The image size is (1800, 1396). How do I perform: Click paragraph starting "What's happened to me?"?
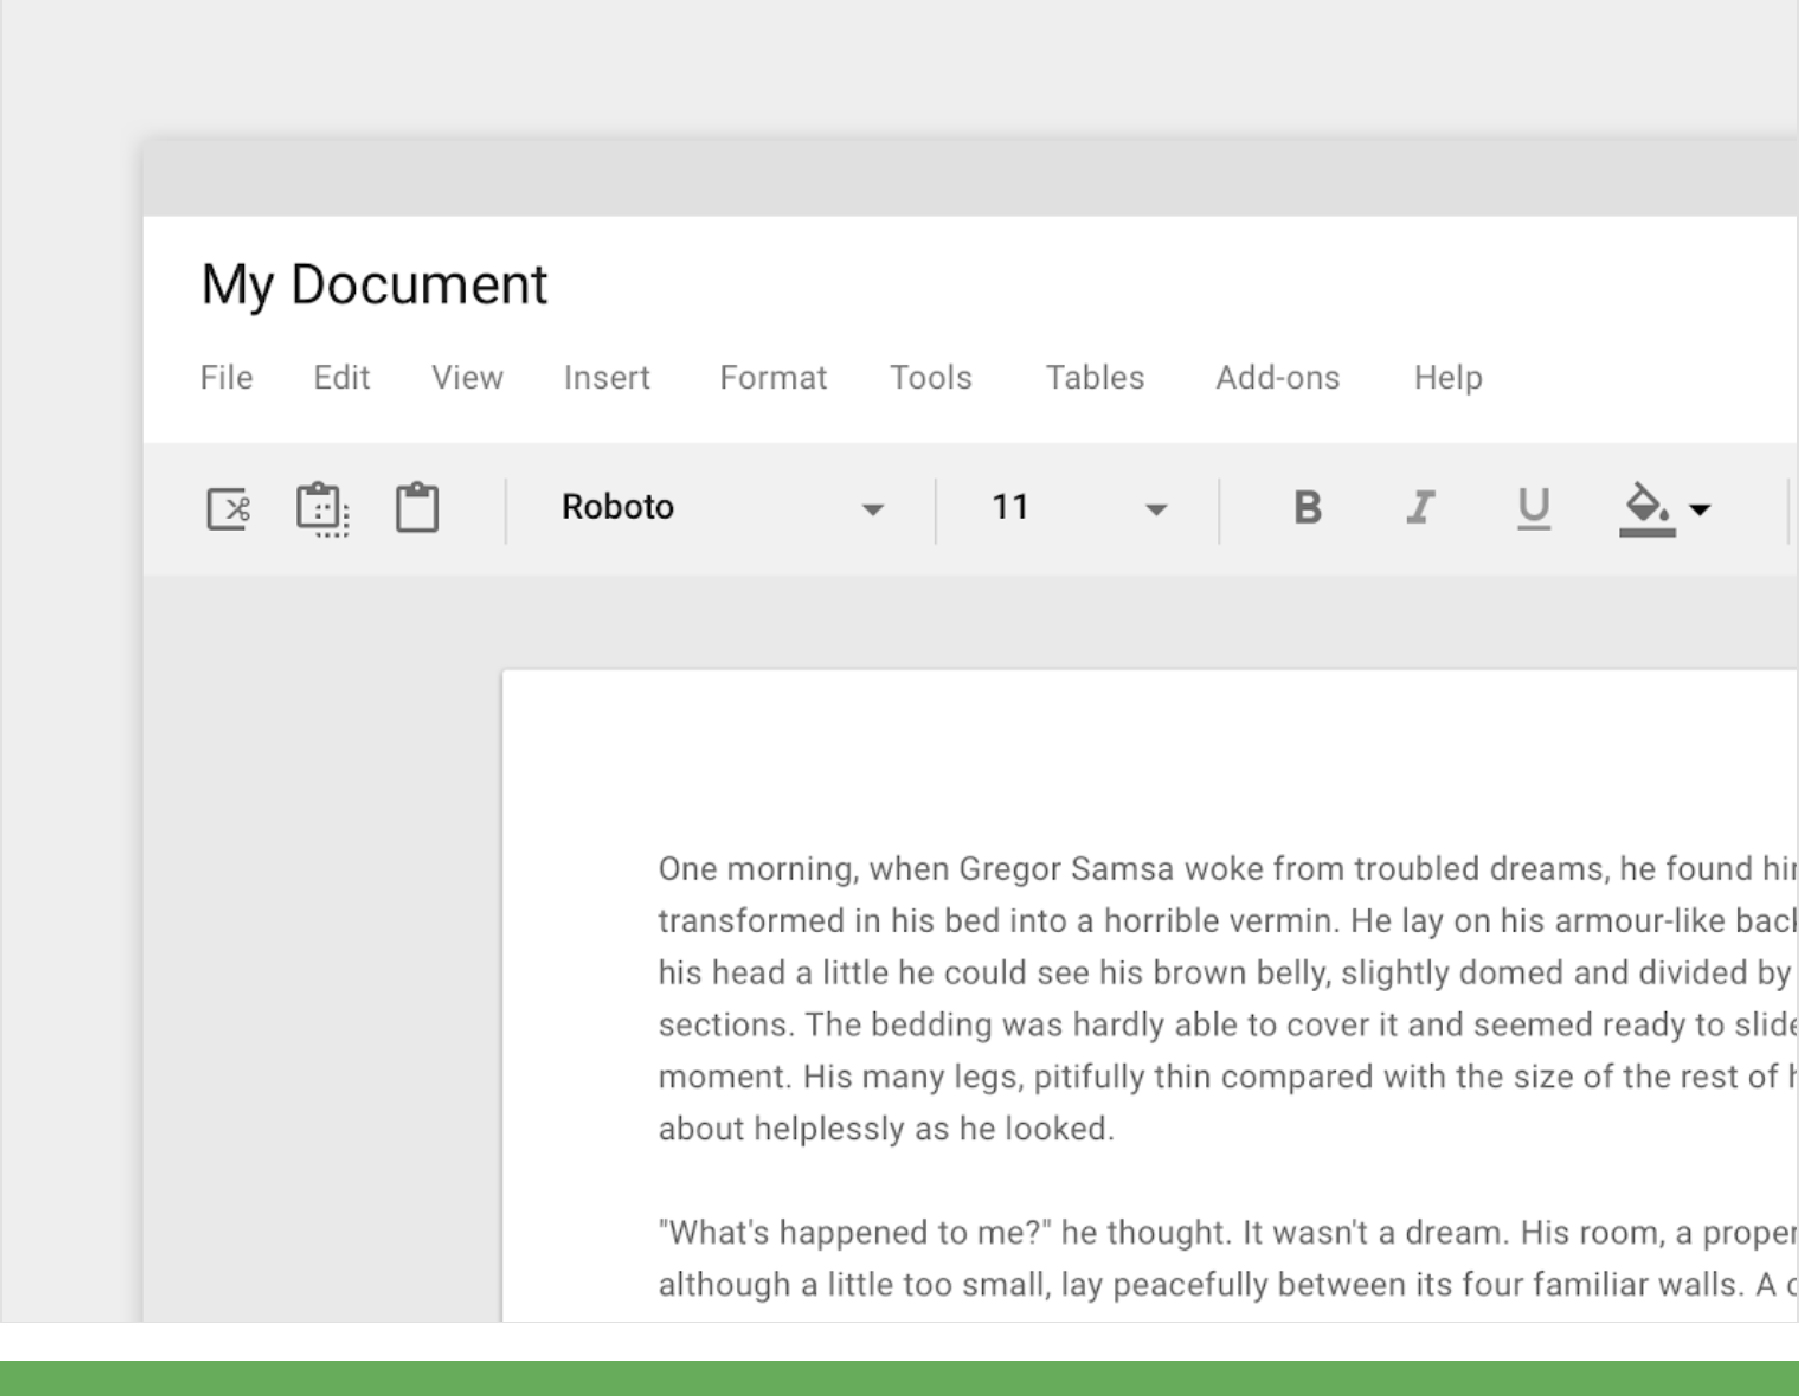1228,1258
